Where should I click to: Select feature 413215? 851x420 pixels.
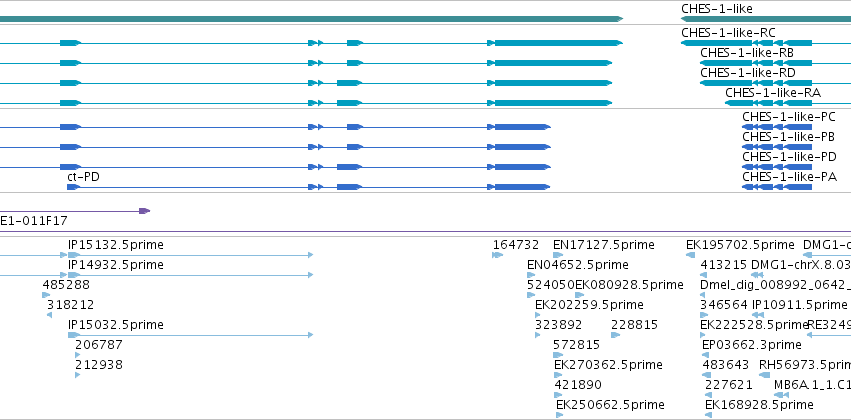[723, 265]
